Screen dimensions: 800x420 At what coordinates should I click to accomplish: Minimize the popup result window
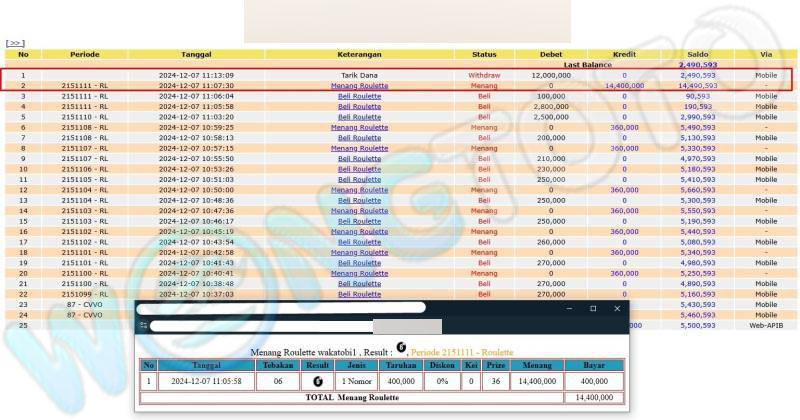pyautogui.click(x=567, y=308)
